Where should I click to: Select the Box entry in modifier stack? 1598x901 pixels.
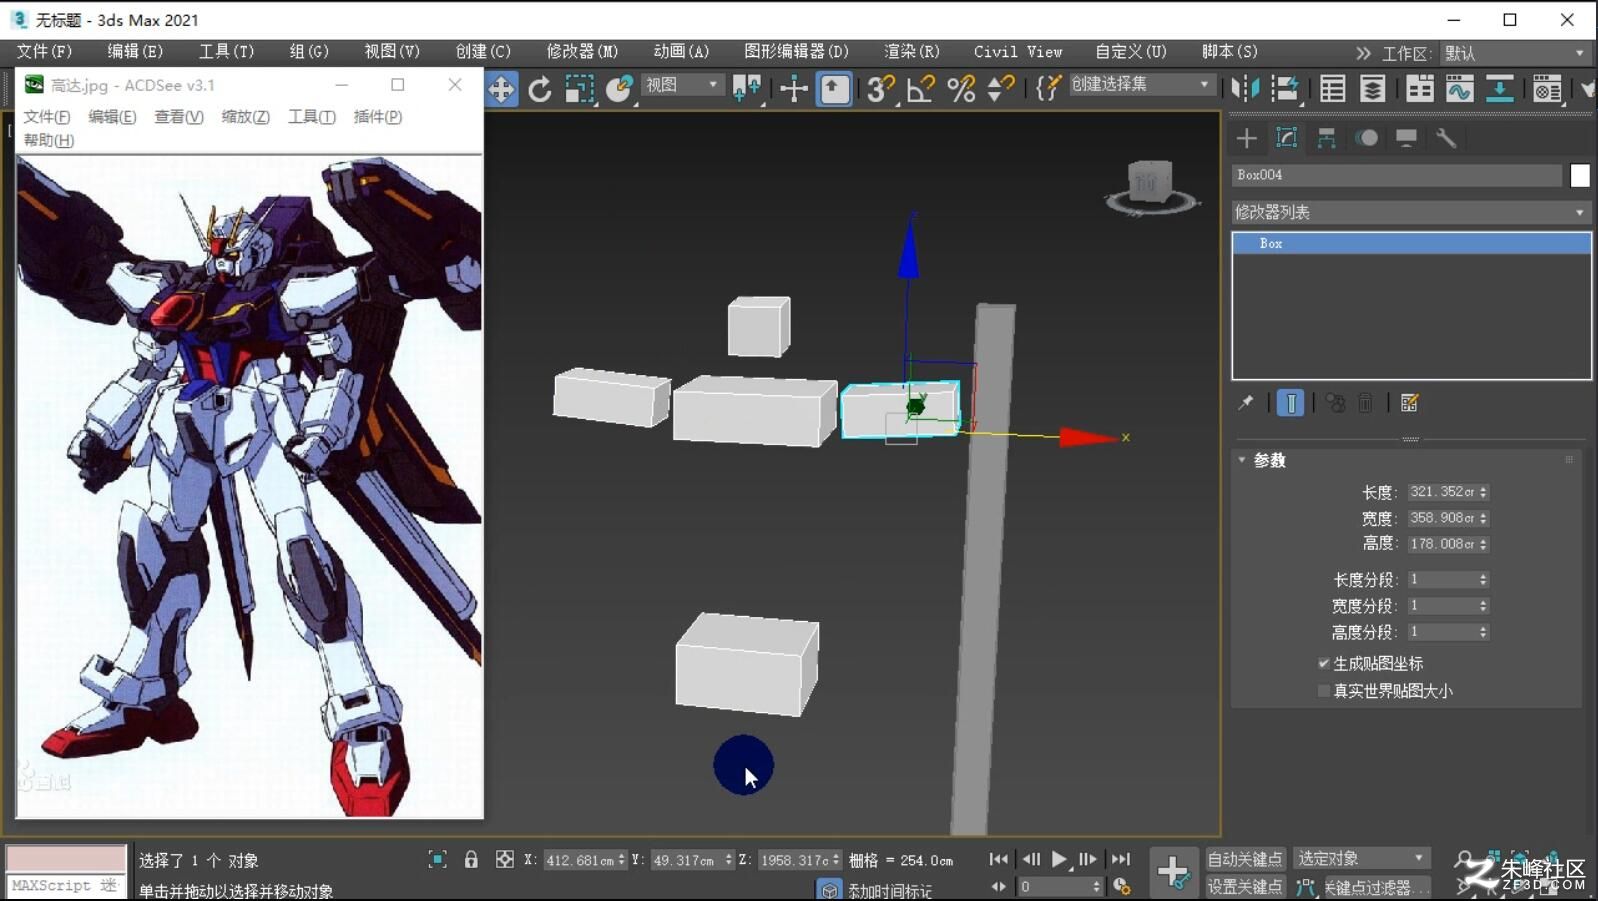pyautogui.click(x=1411, y=243)
